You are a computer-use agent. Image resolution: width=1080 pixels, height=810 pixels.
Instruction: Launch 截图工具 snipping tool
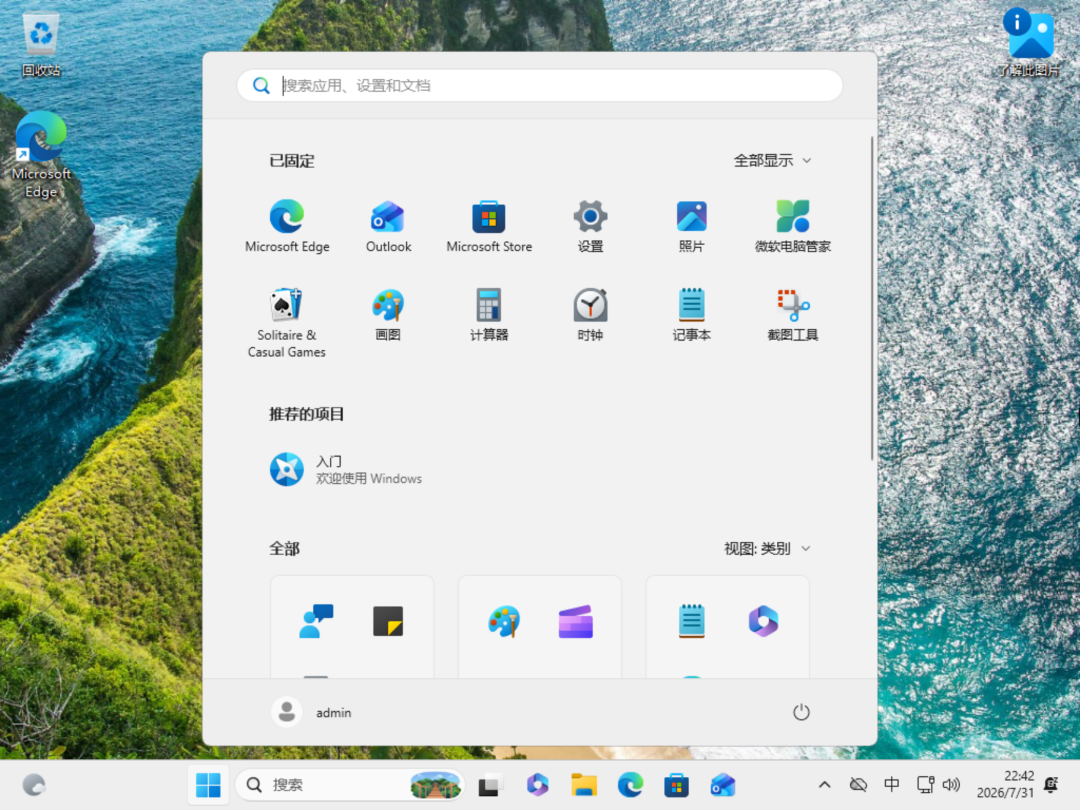pos(793,315)
